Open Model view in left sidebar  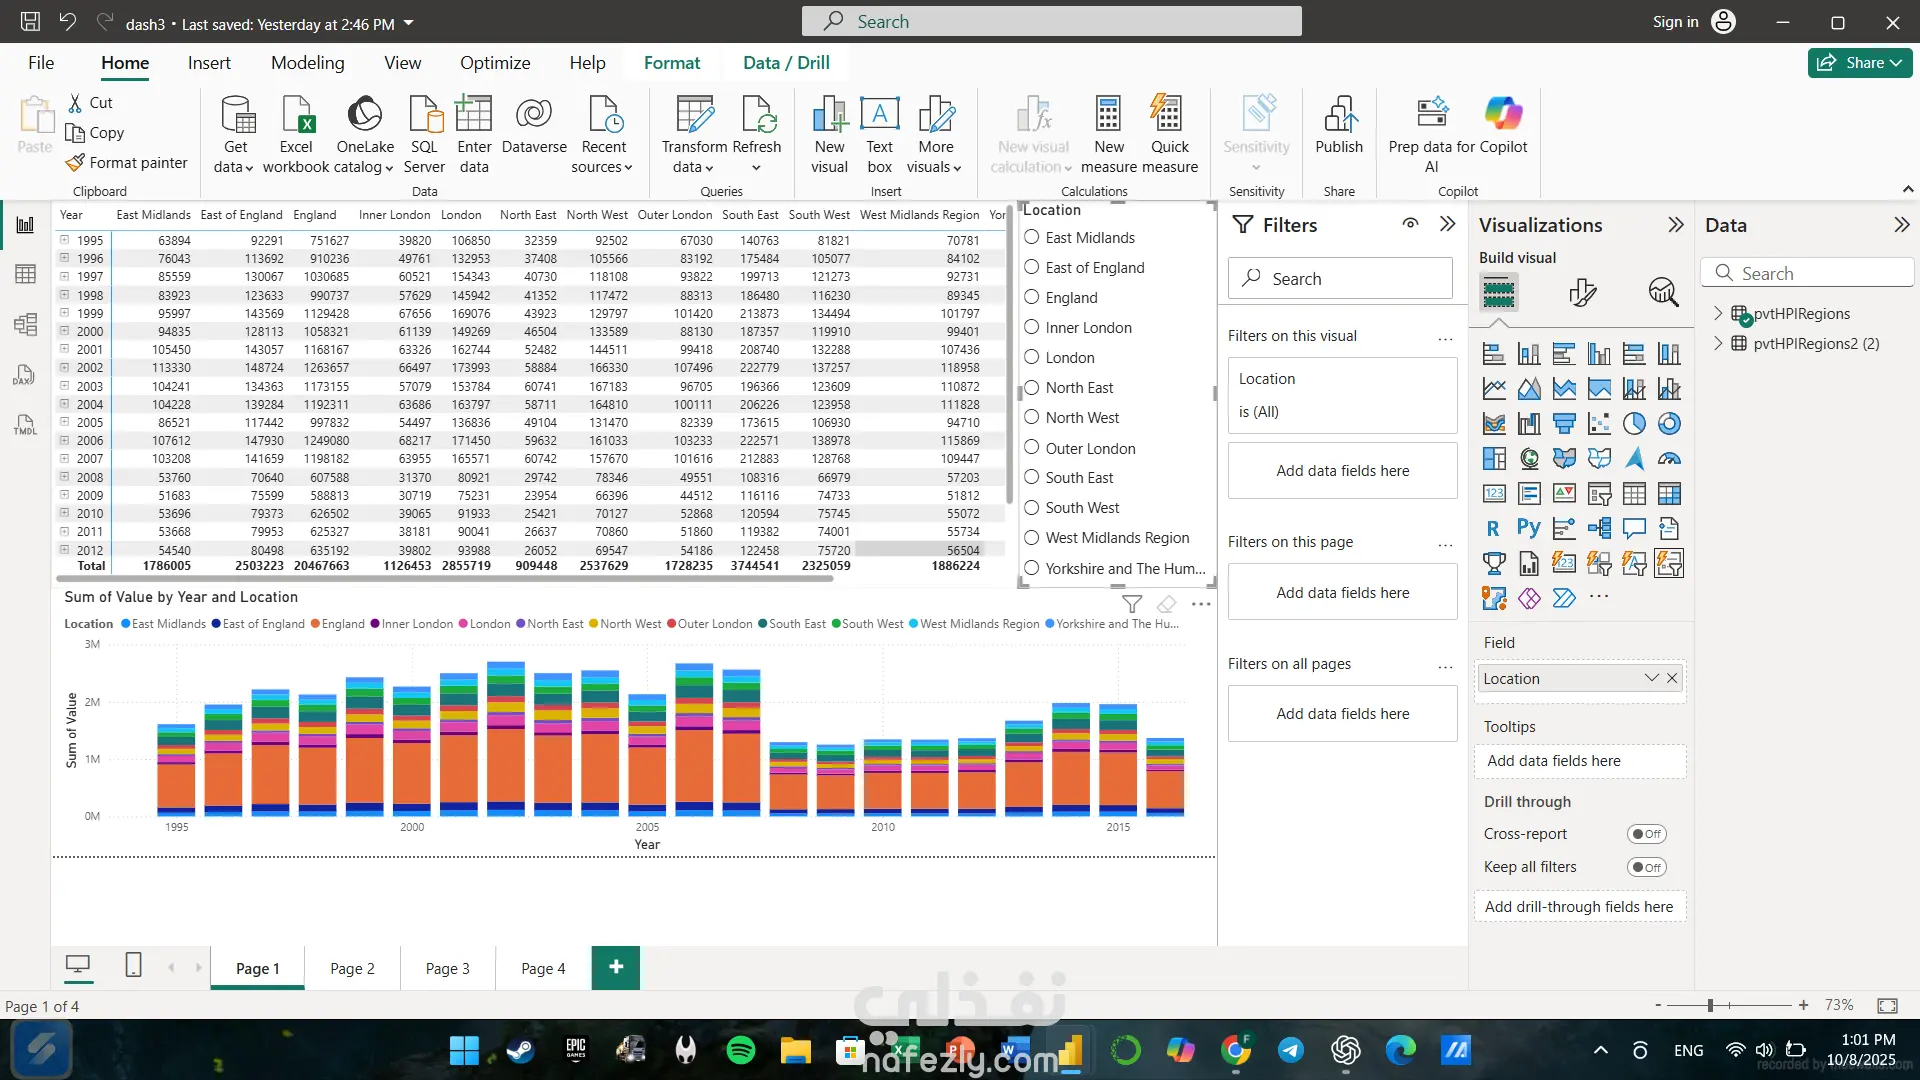coord(25,324)
